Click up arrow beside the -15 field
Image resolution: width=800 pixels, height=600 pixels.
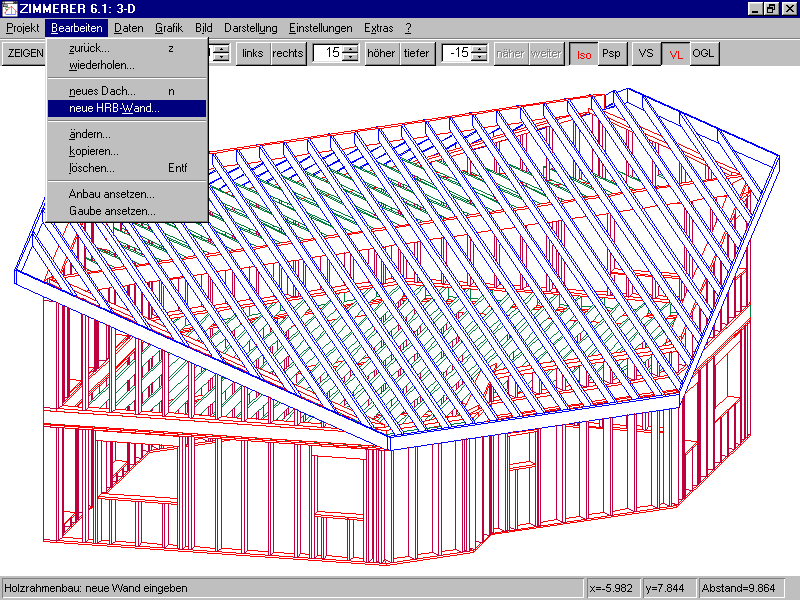click(479, 49)
